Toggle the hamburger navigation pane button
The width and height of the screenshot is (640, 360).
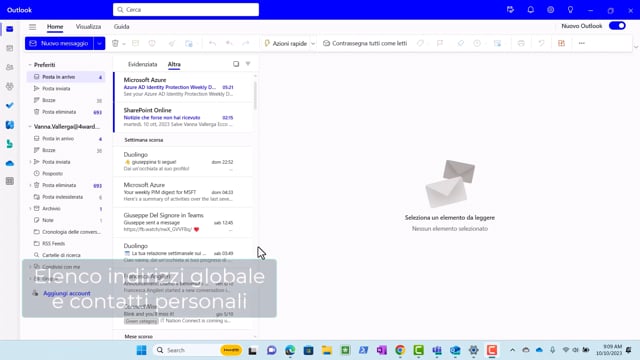[x=32, y=27]
